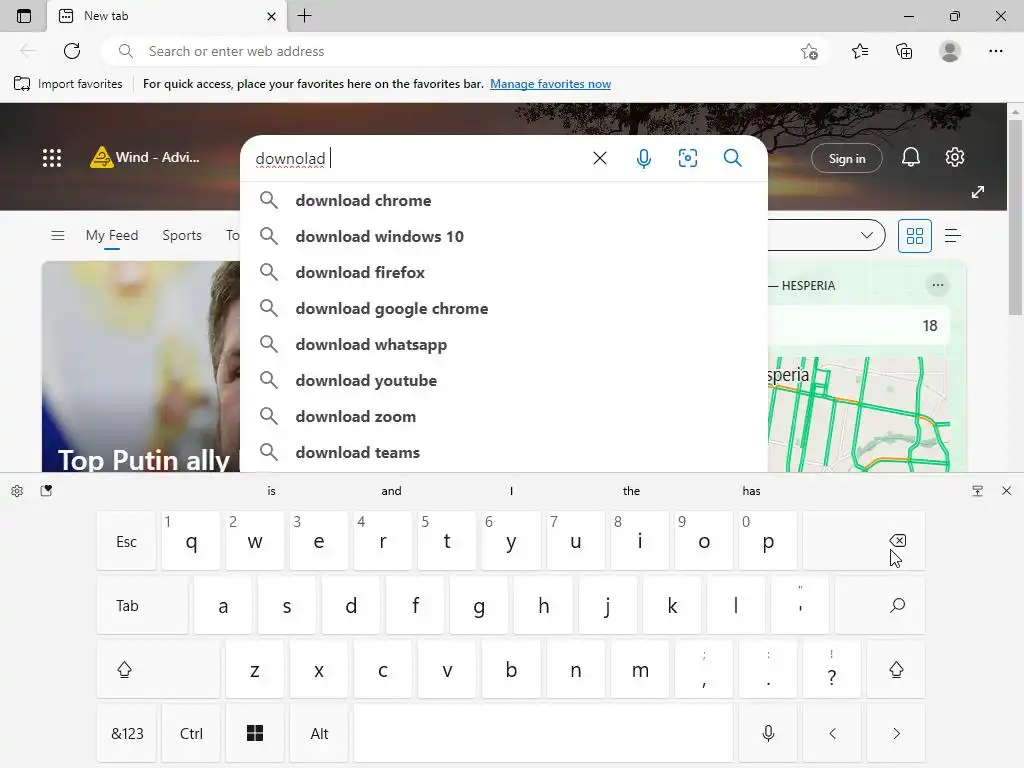Image resolution: width=1024 pixels, height=768 pixels.
Task: Select suggestion download windows 10
Action: [x=504, y=236]
